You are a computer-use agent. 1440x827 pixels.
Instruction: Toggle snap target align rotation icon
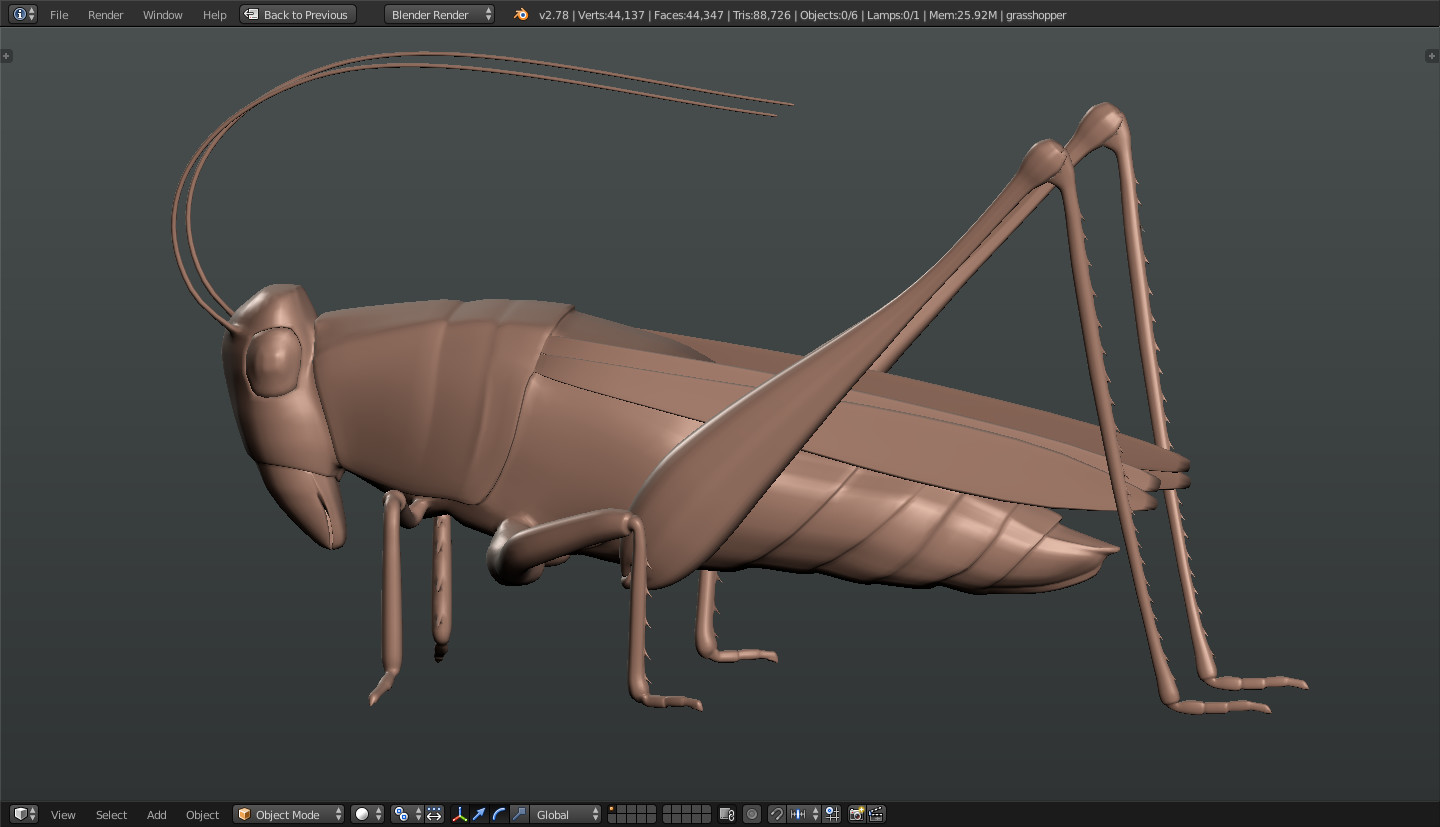point(832,814)
